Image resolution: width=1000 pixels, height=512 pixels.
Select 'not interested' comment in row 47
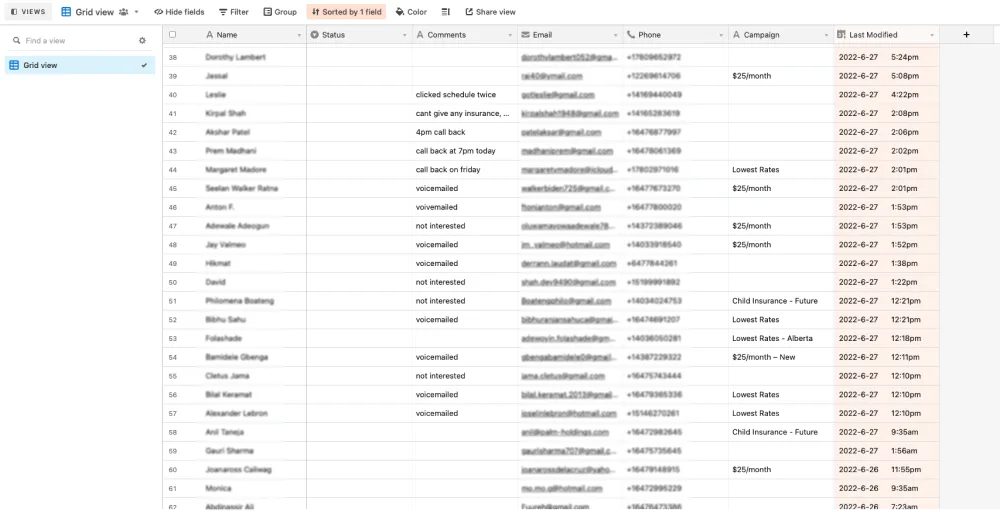[465, 226]
